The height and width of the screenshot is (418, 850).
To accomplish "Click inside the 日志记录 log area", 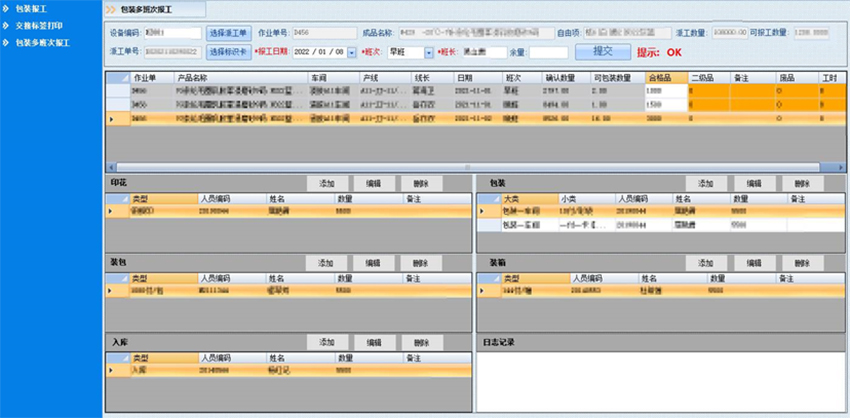I will click(660, 382).
